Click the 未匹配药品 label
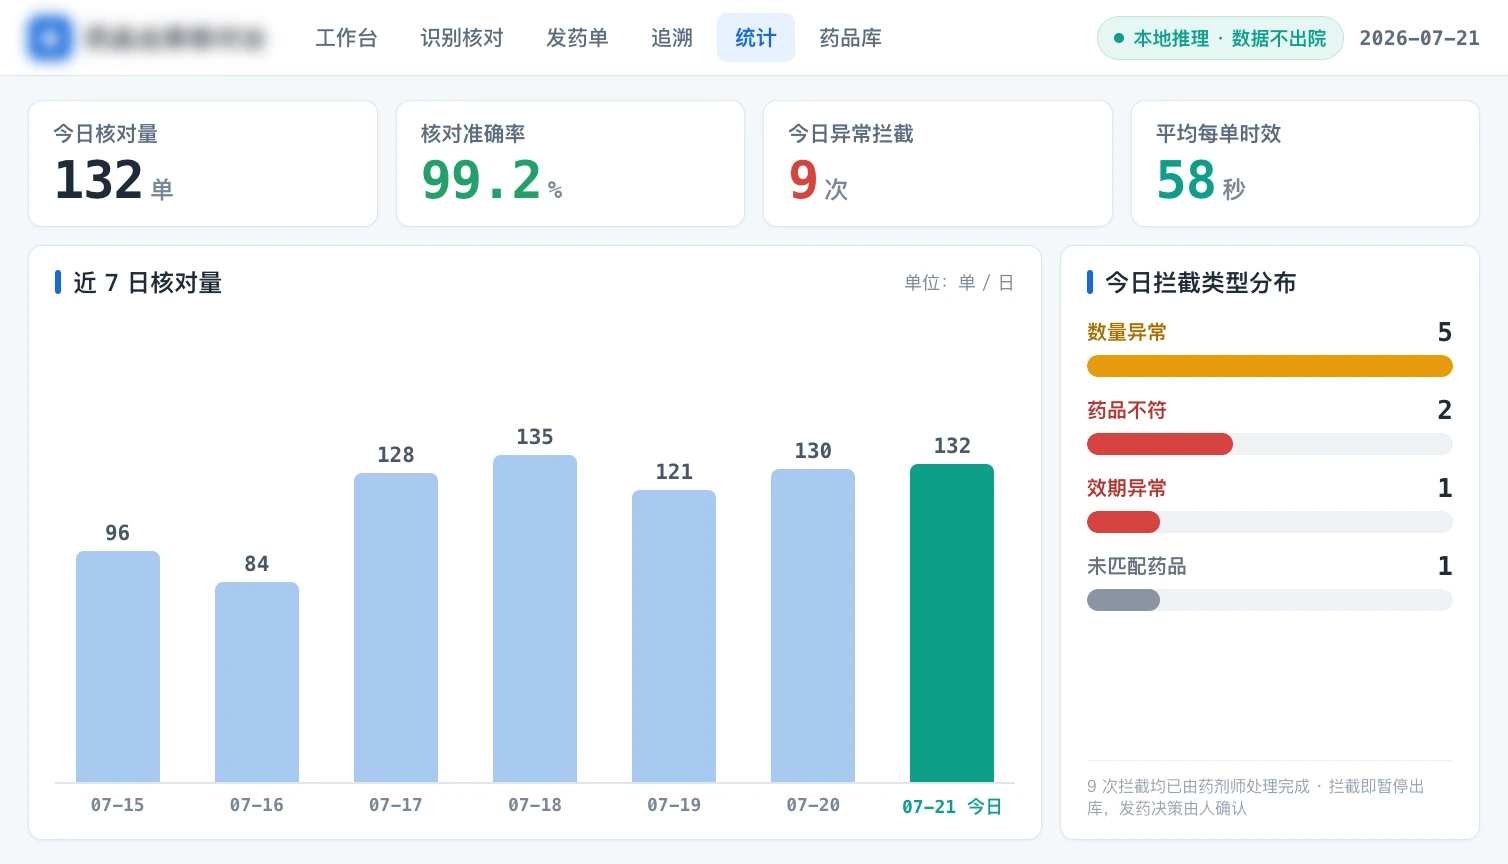This screenshot has height=864, width=1508. click(x=1137, y=566)
